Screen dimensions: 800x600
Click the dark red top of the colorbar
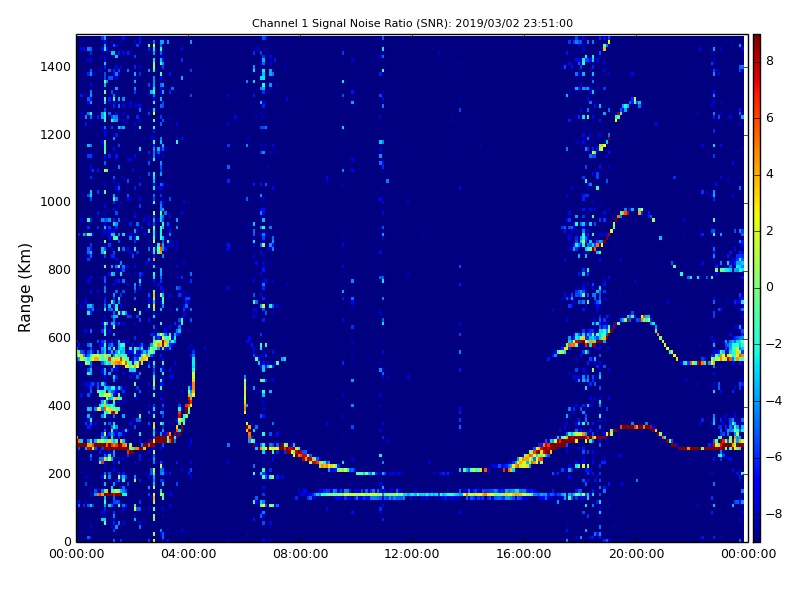(x=757, y=43)
